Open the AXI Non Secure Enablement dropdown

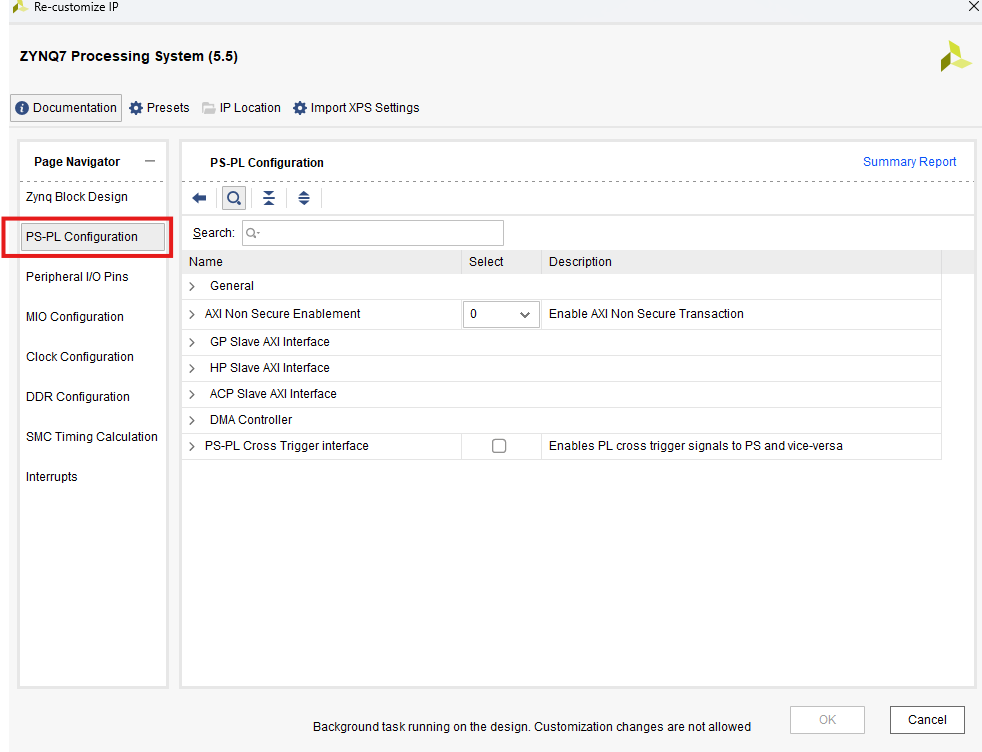(x=501, y=314)
